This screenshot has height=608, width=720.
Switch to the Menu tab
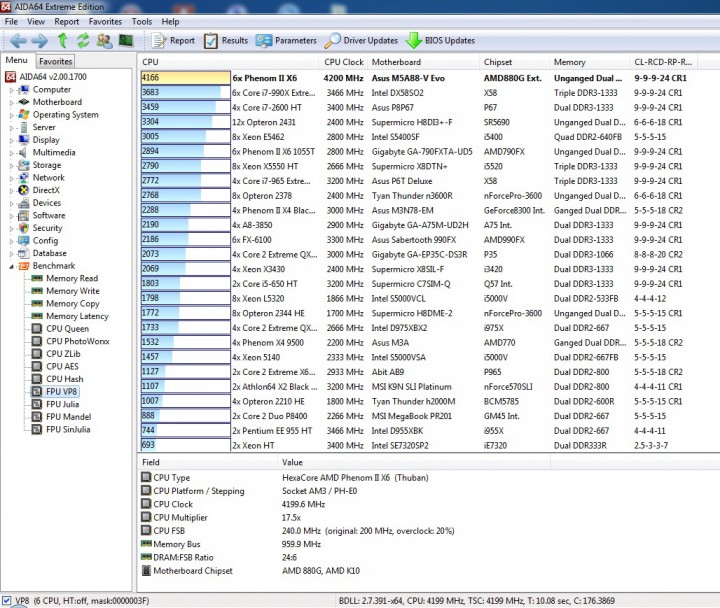pos(17,60)
